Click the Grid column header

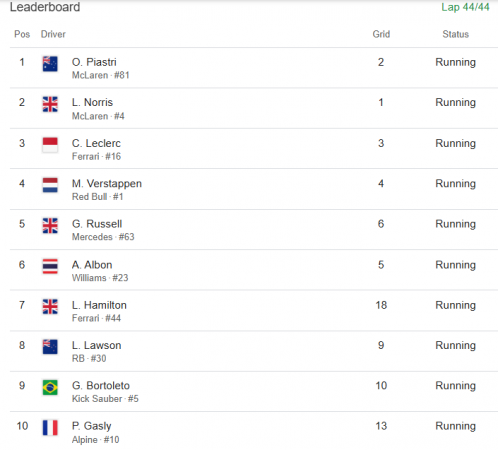(381, 34)
